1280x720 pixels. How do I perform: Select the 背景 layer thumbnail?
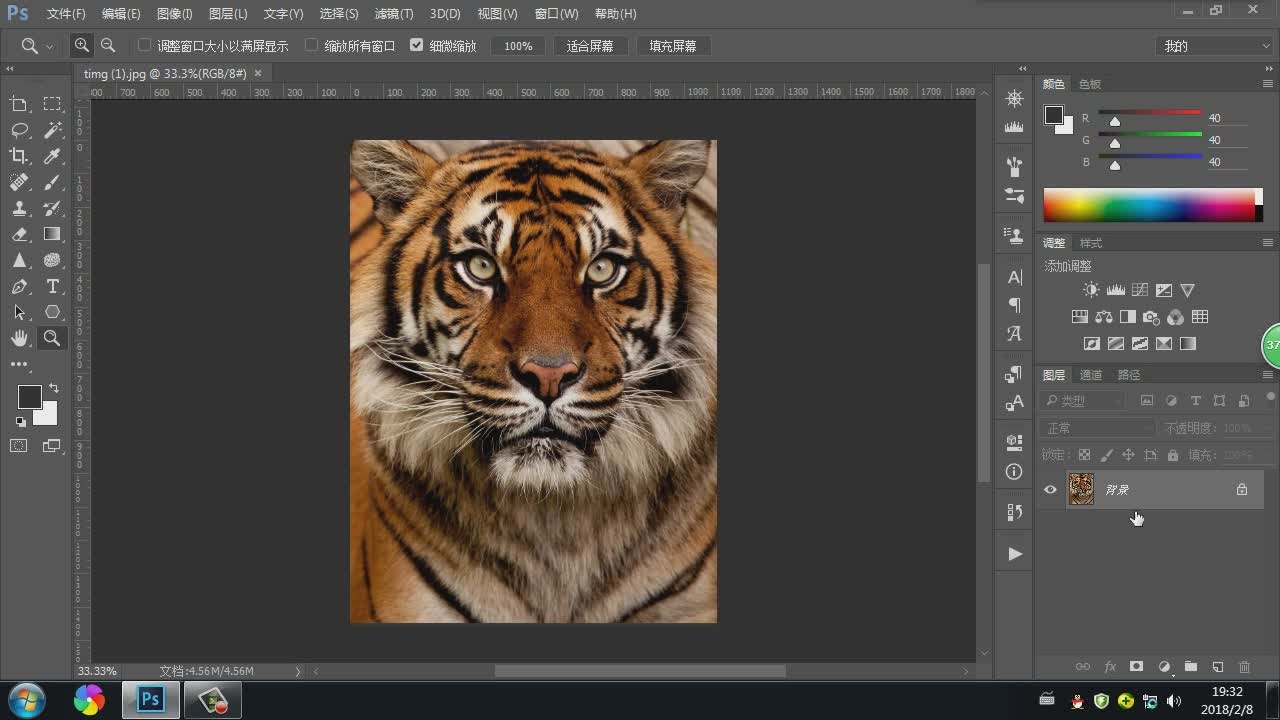click(1081, 489)
